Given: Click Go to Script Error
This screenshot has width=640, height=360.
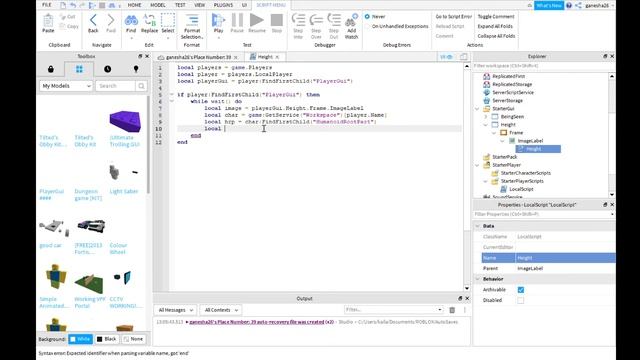Looking at the screenshot, I should 453,16.
